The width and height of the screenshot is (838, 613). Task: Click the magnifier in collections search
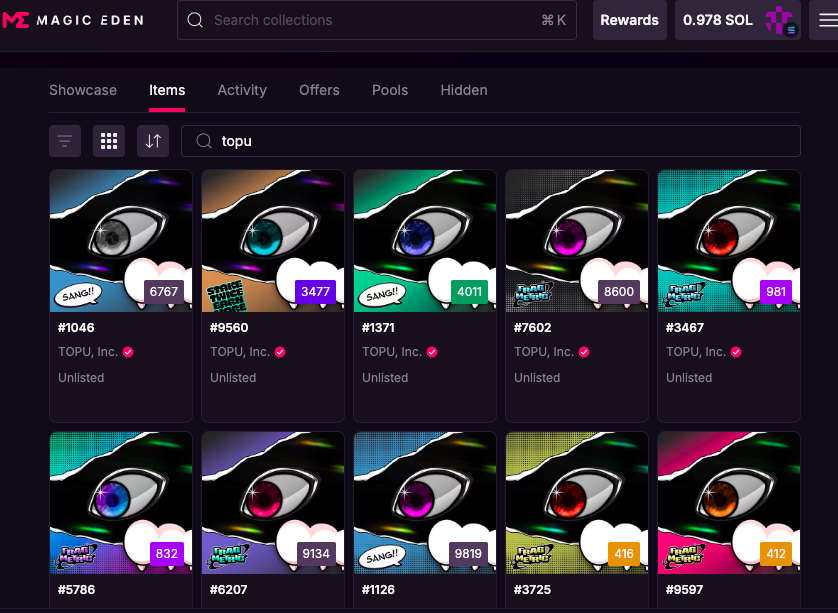point(195,20)
